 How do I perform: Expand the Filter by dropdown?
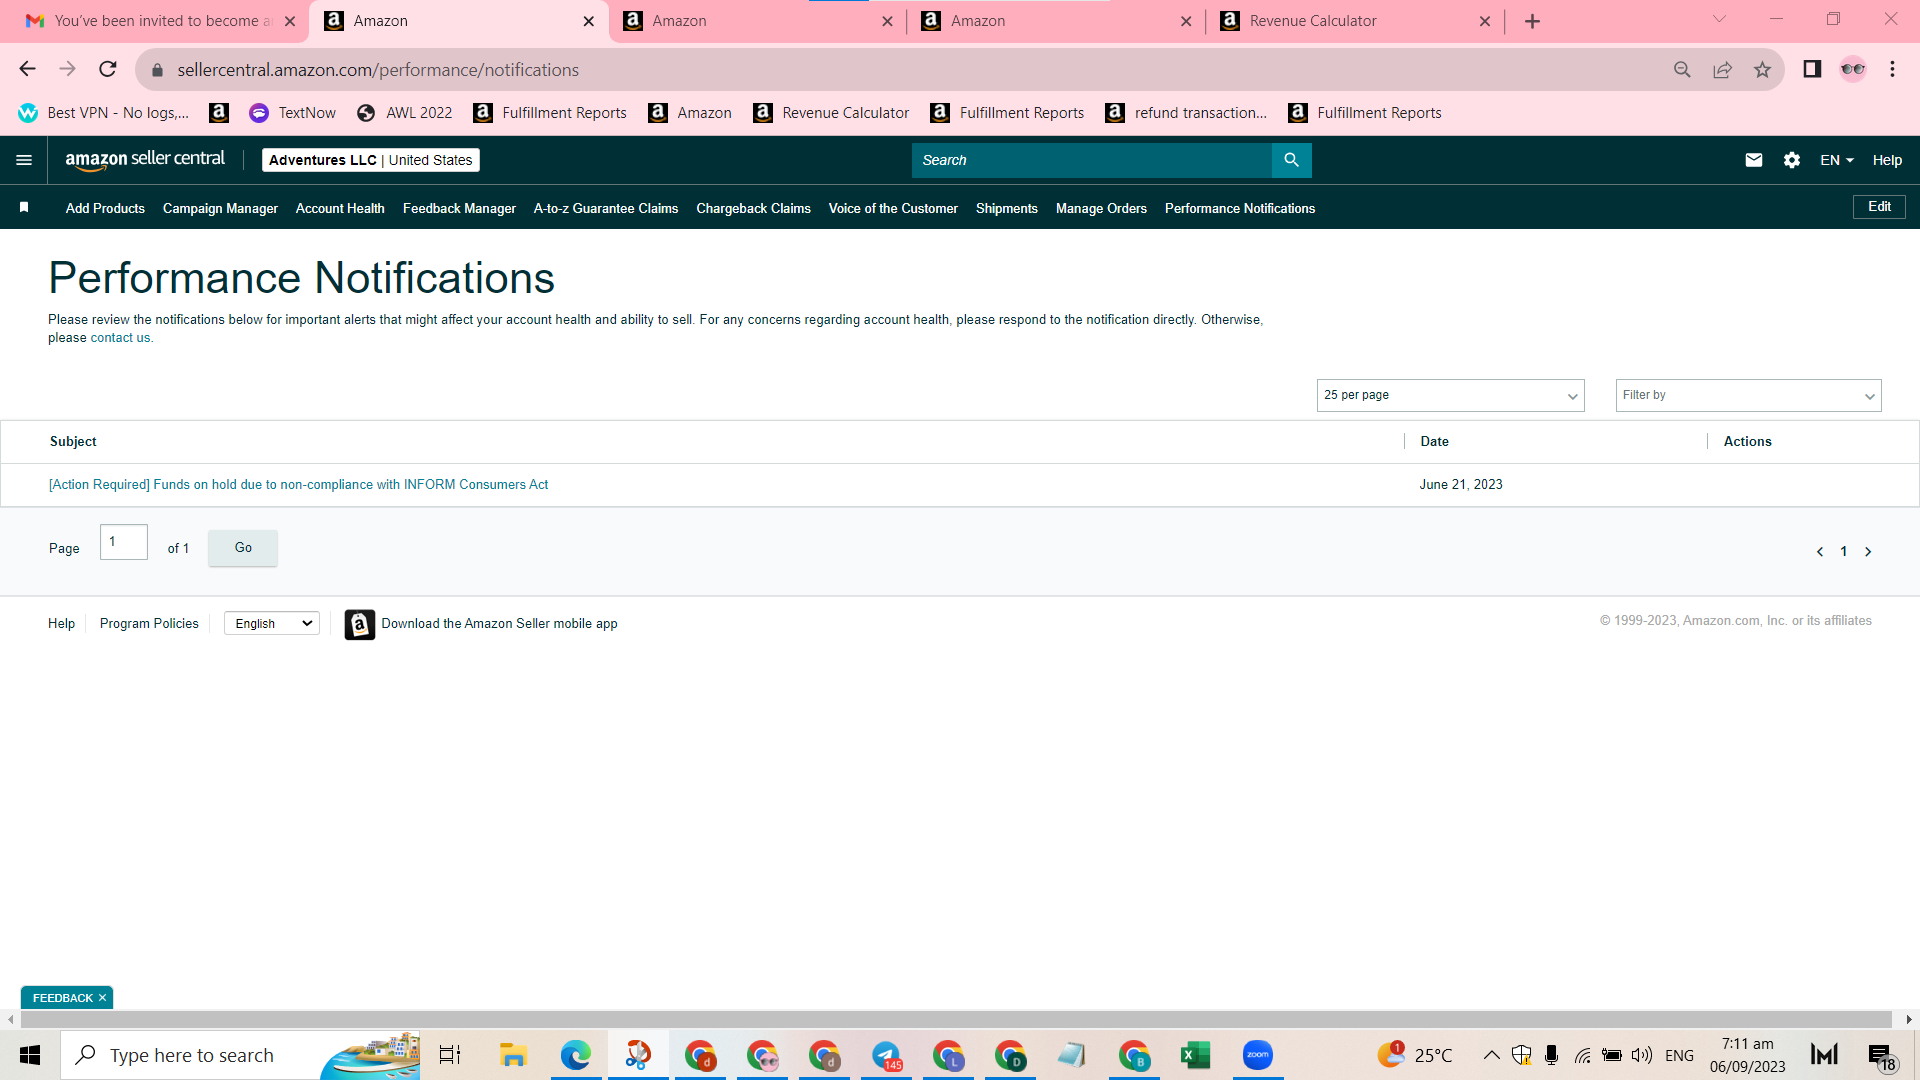pyautogui.click(x=1748, y=395)
